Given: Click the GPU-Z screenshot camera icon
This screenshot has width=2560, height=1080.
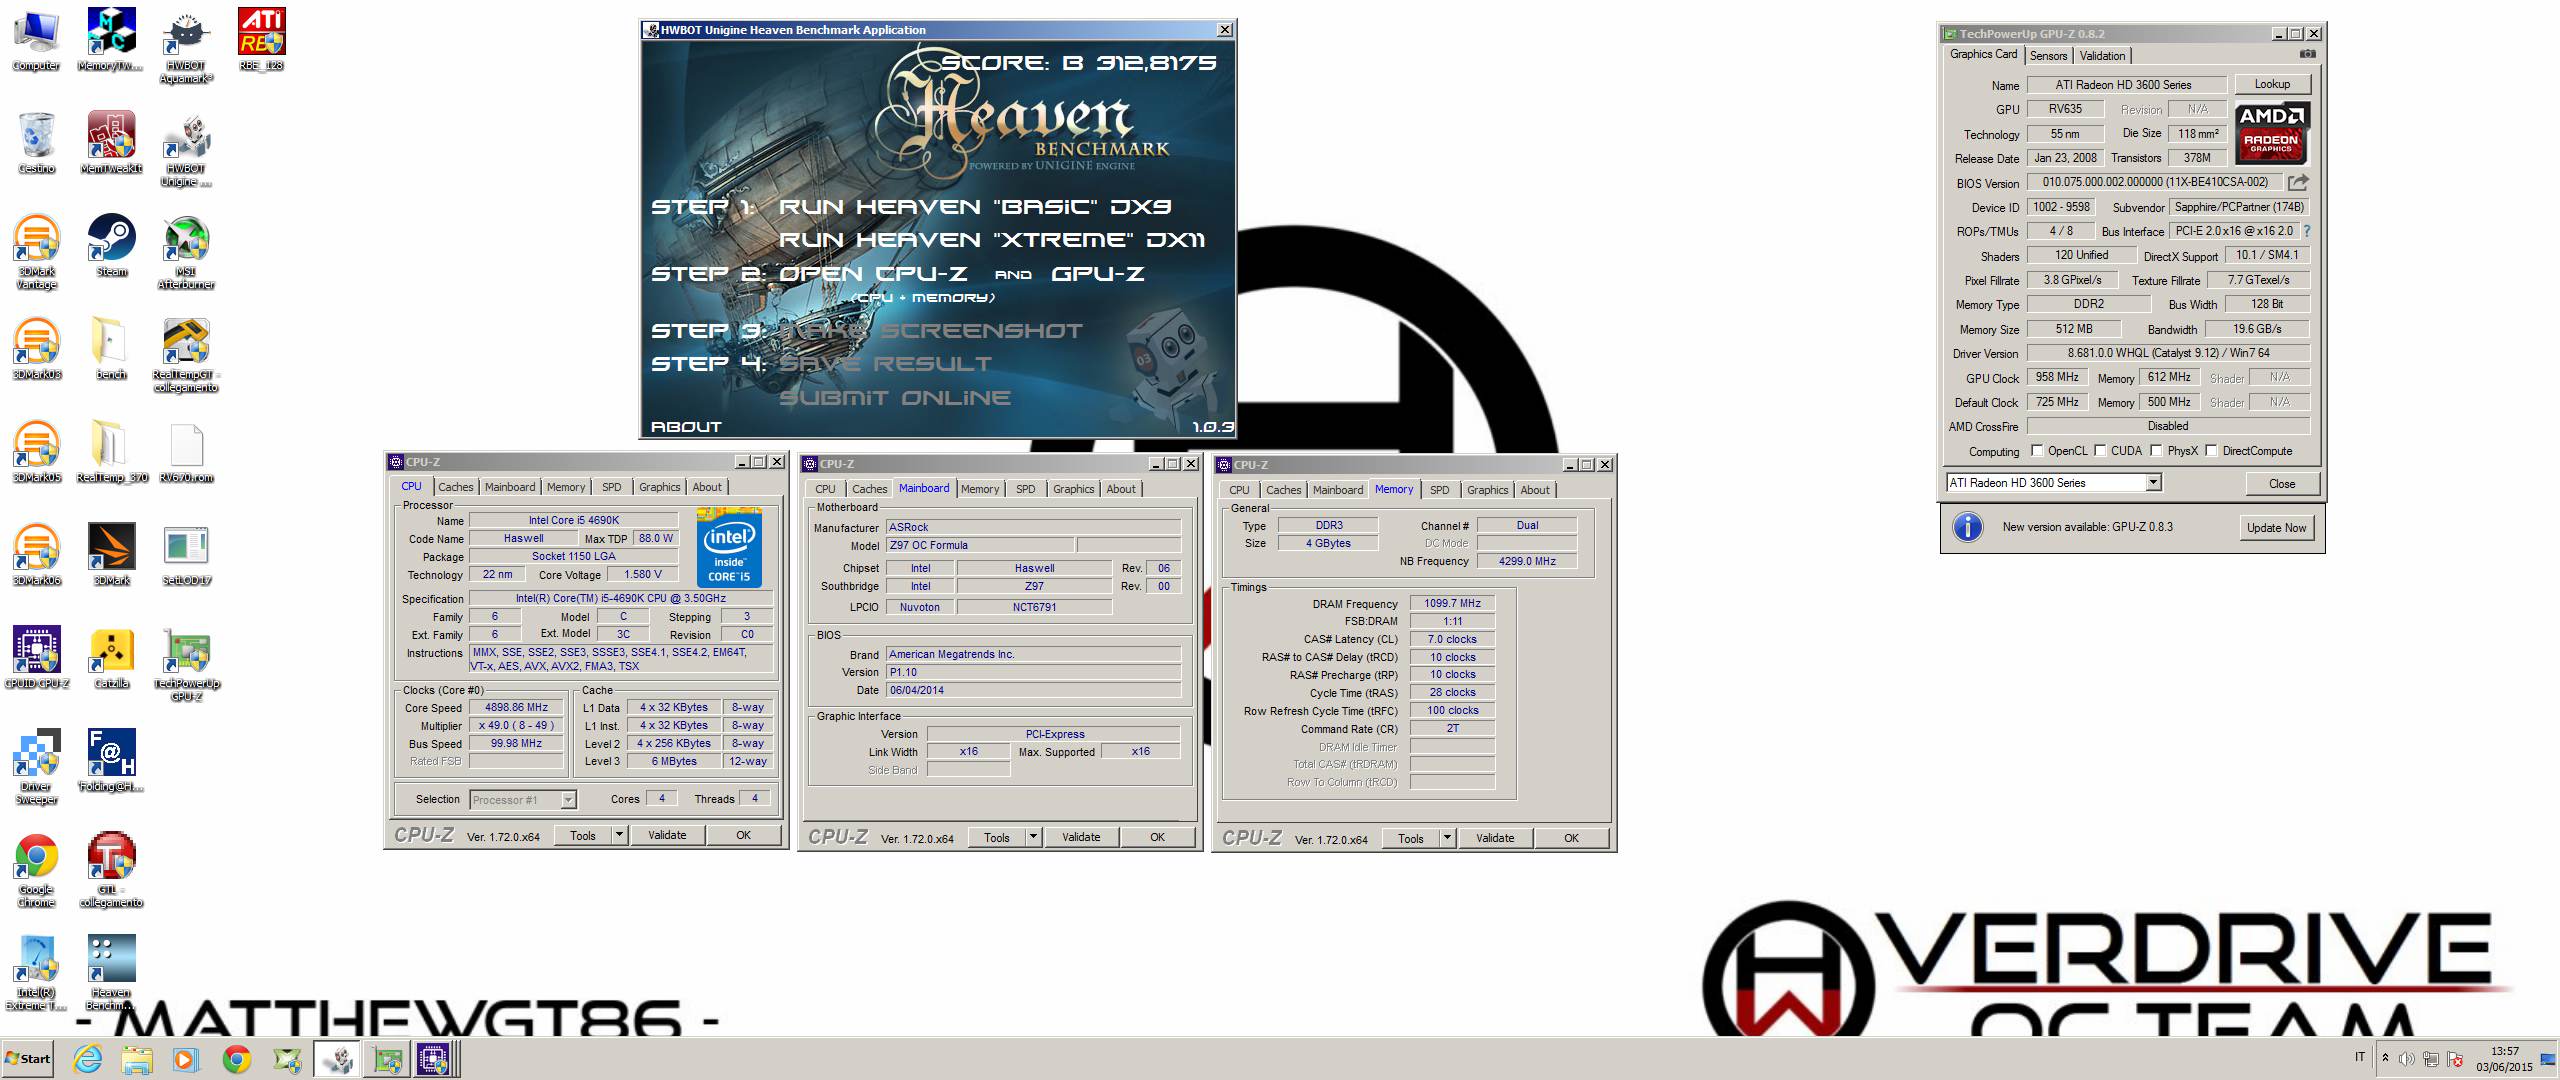Looking at the screenshot, I should coord(2307,54).
